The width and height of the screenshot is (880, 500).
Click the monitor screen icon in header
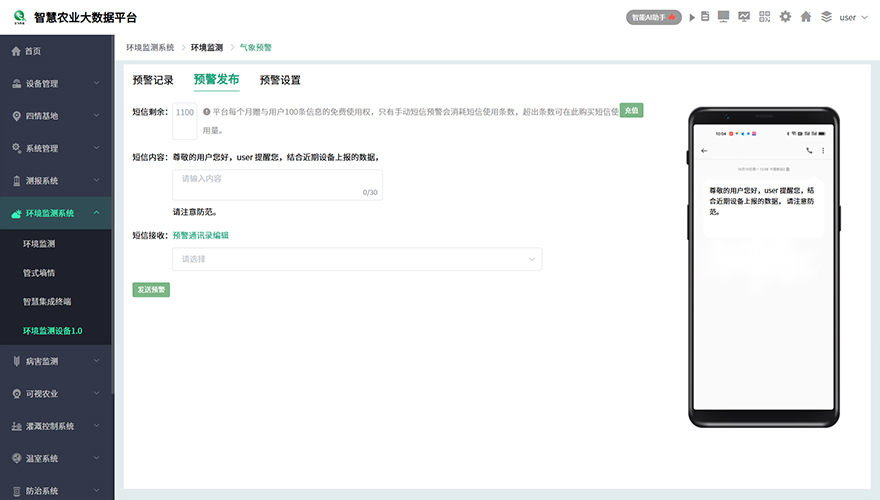coord(723,17)
